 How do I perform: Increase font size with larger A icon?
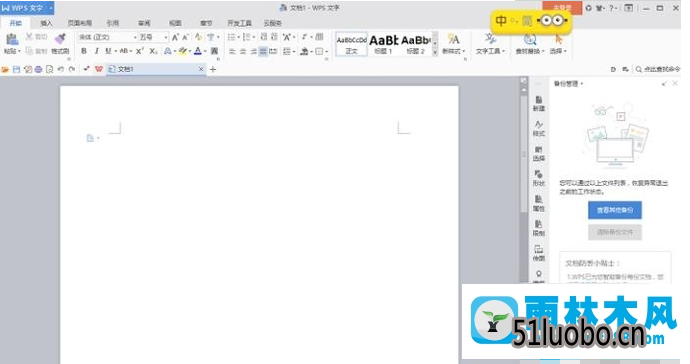point(175,37)
